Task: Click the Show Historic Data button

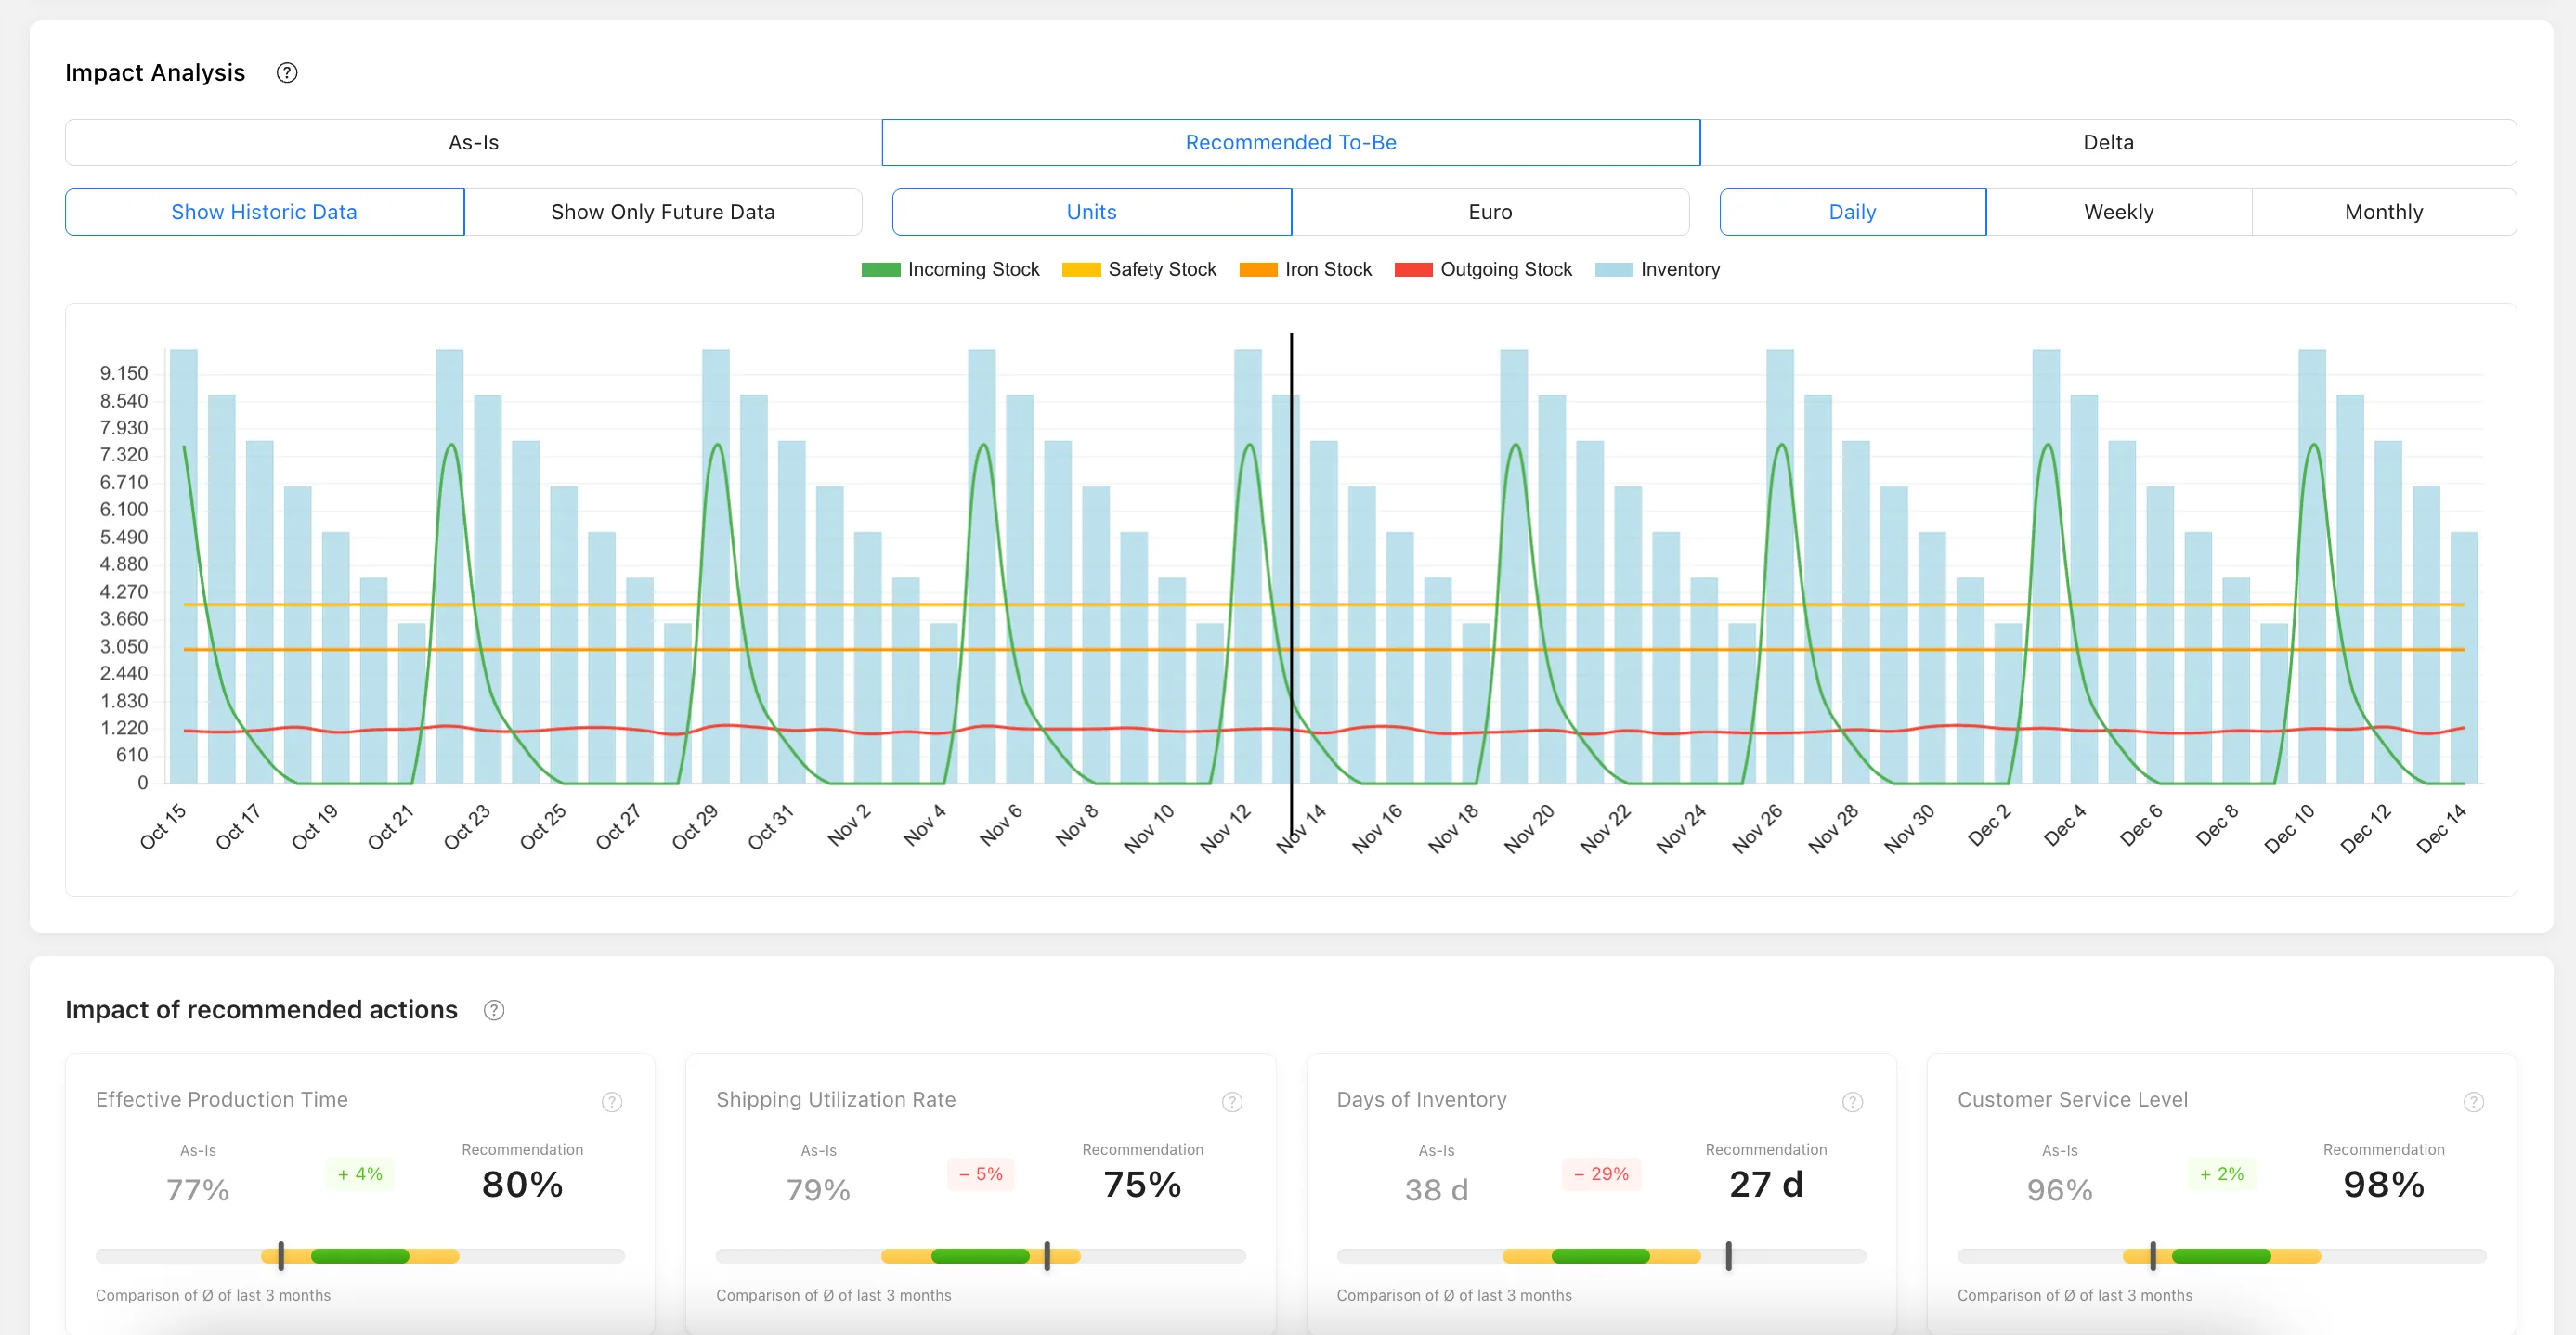Action: [263, 211]
